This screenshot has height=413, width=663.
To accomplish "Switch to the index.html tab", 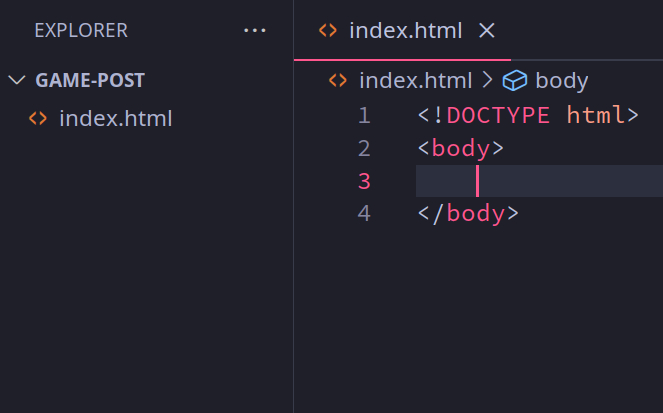I will tap(405, 31).
